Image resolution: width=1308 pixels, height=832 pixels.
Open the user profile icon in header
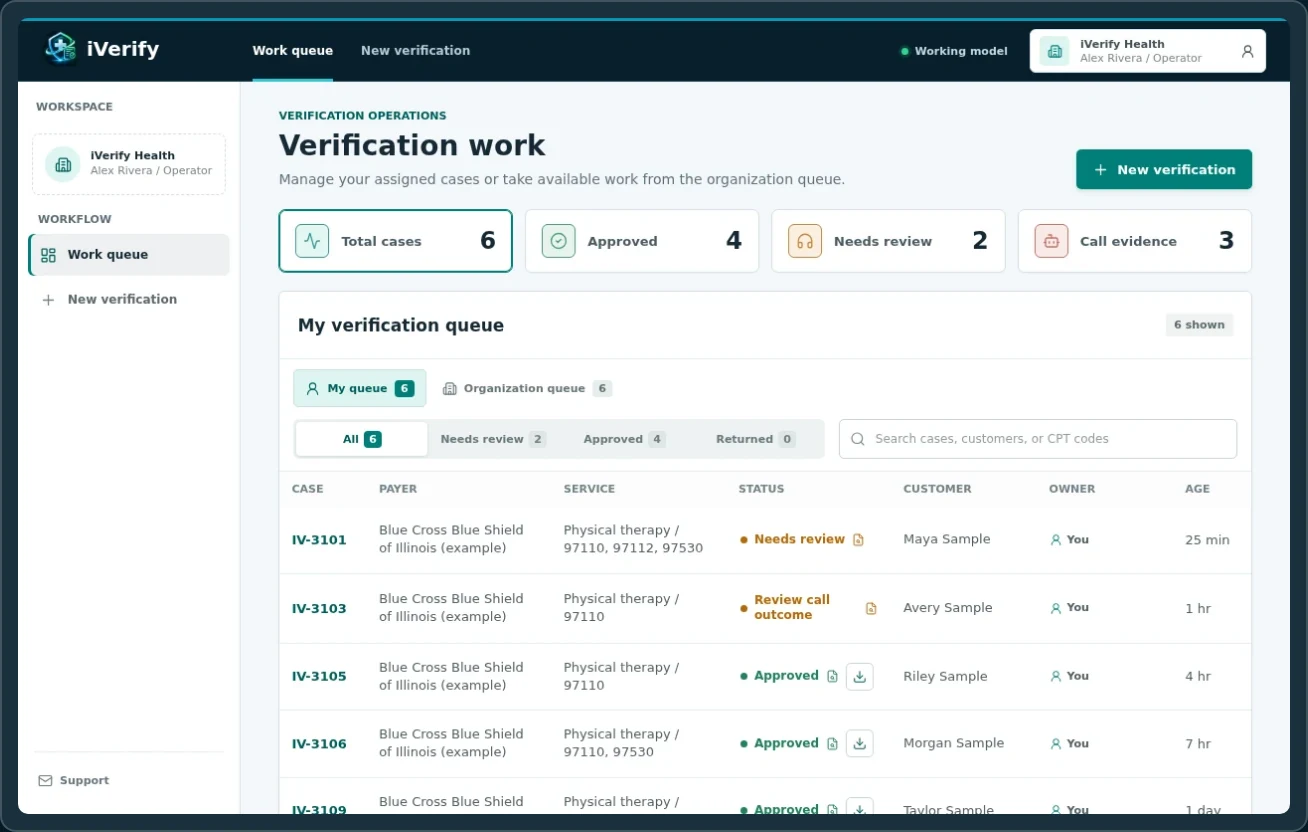pos(1247,51)
